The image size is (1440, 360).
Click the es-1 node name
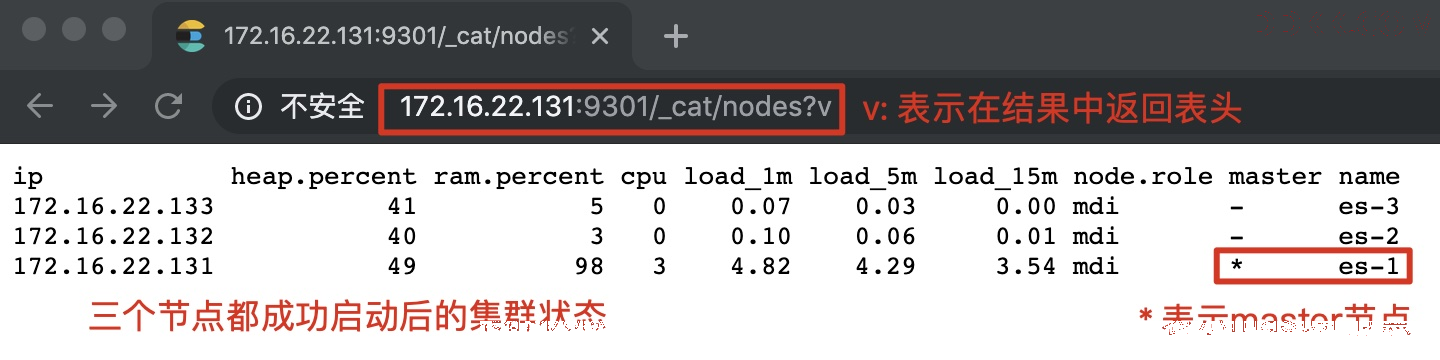coord(1369,266)
